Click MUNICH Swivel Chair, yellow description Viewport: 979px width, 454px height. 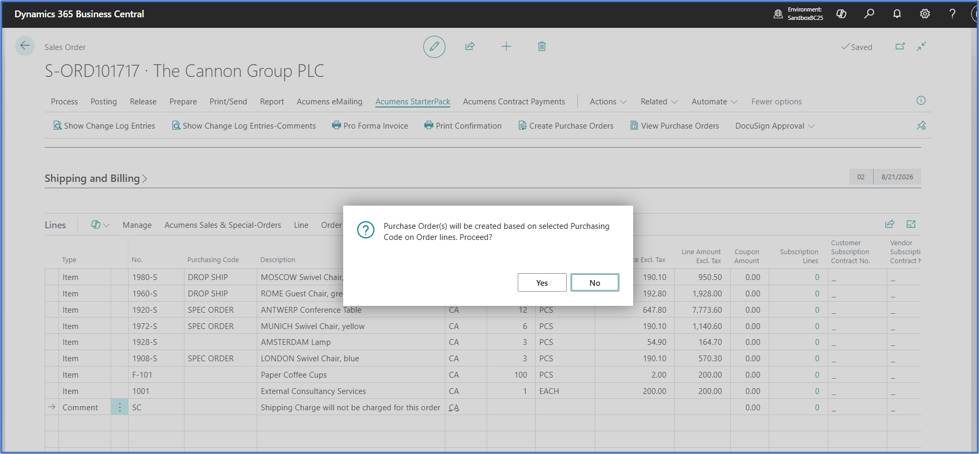[x=312, y=326]
